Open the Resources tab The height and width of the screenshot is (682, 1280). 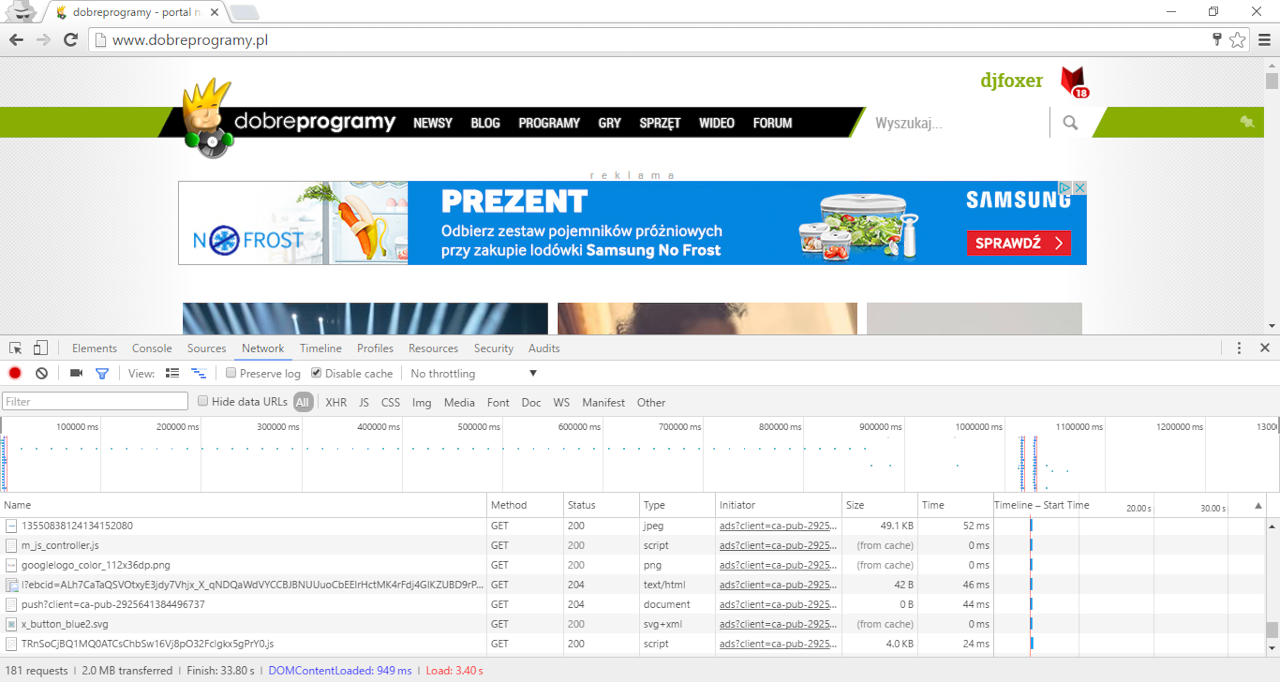[x=433, y=348]
